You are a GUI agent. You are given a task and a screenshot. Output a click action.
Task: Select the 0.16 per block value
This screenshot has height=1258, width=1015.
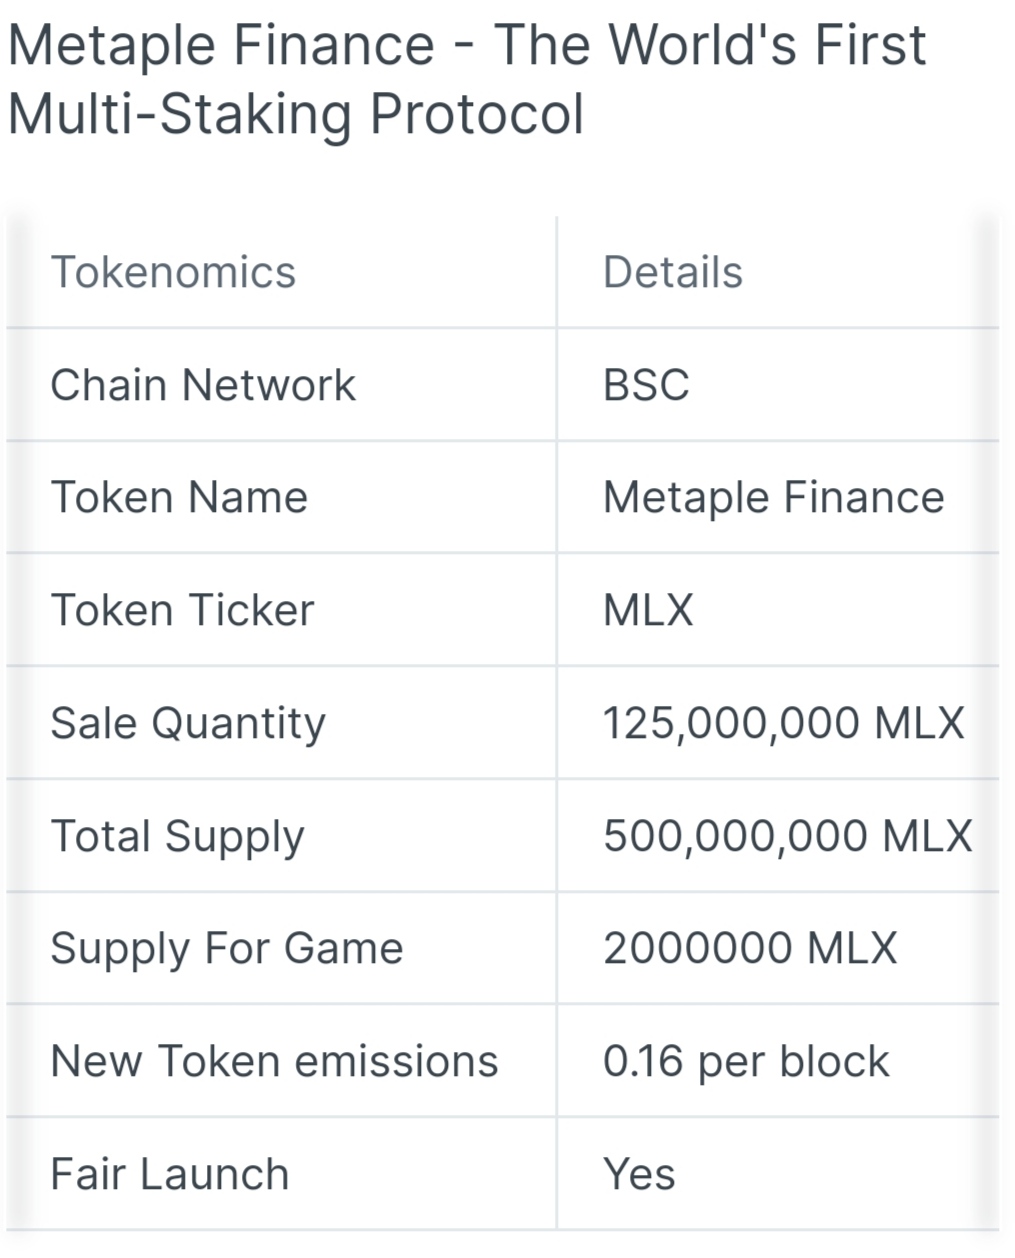pyautogui.click(x=746, y=1061)
